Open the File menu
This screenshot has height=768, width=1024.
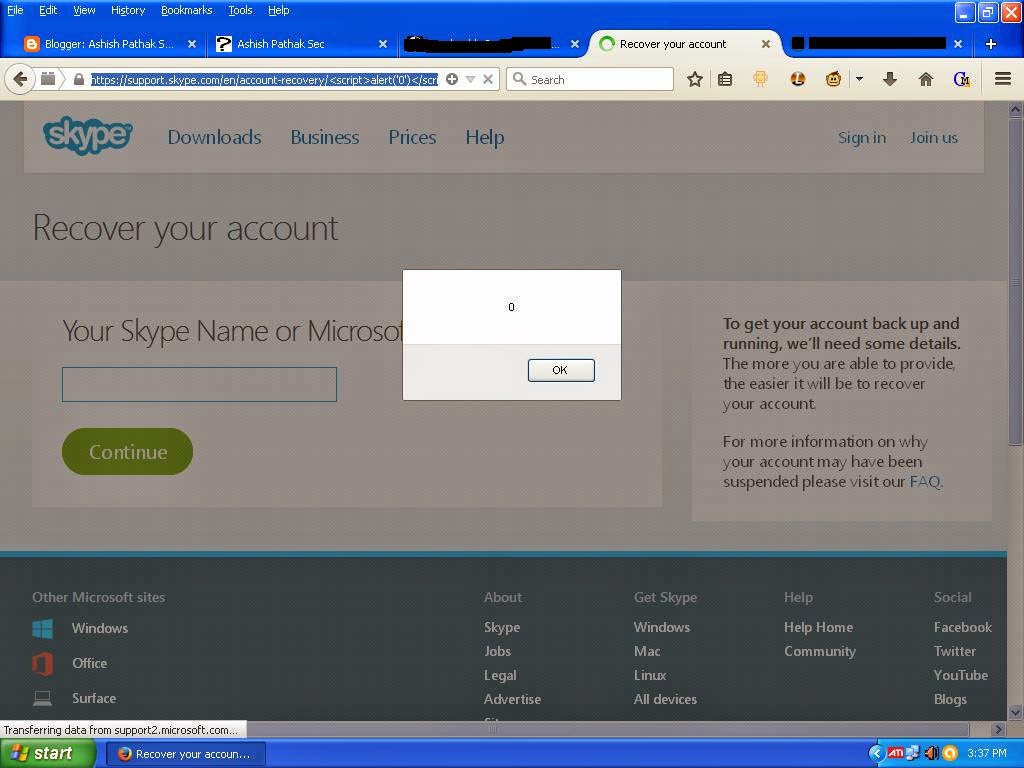15,10
